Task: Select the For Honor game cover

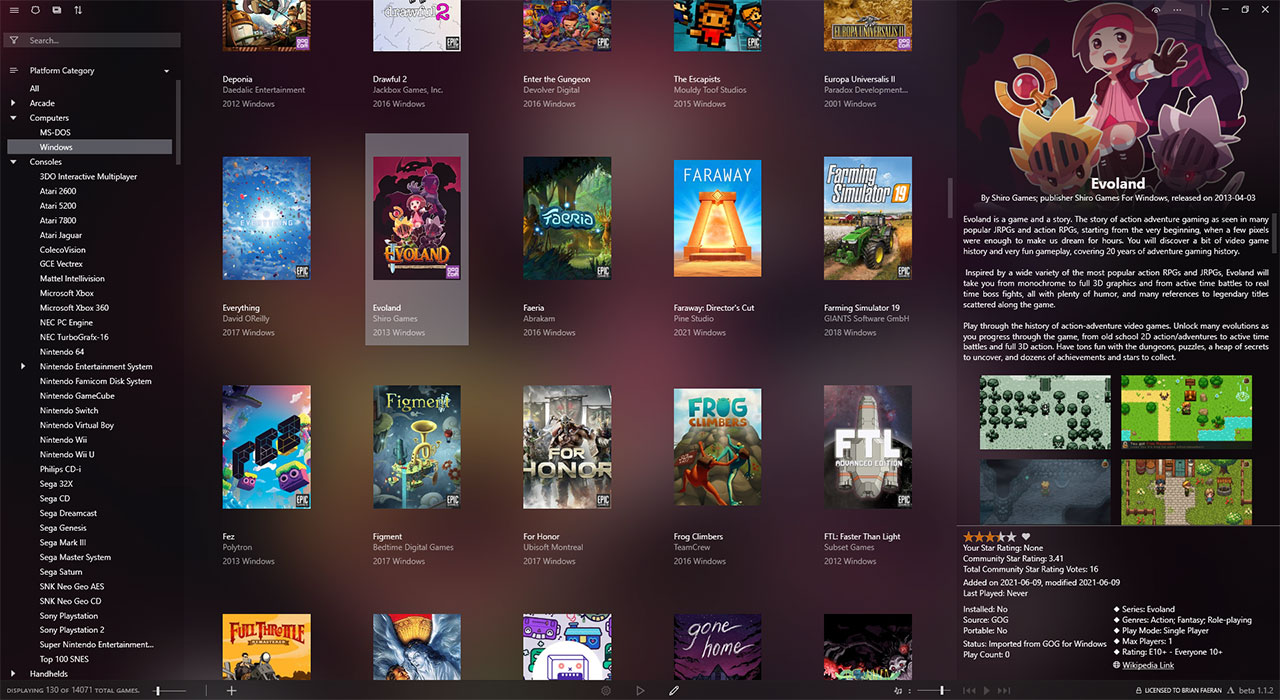Action: point(567,447)
